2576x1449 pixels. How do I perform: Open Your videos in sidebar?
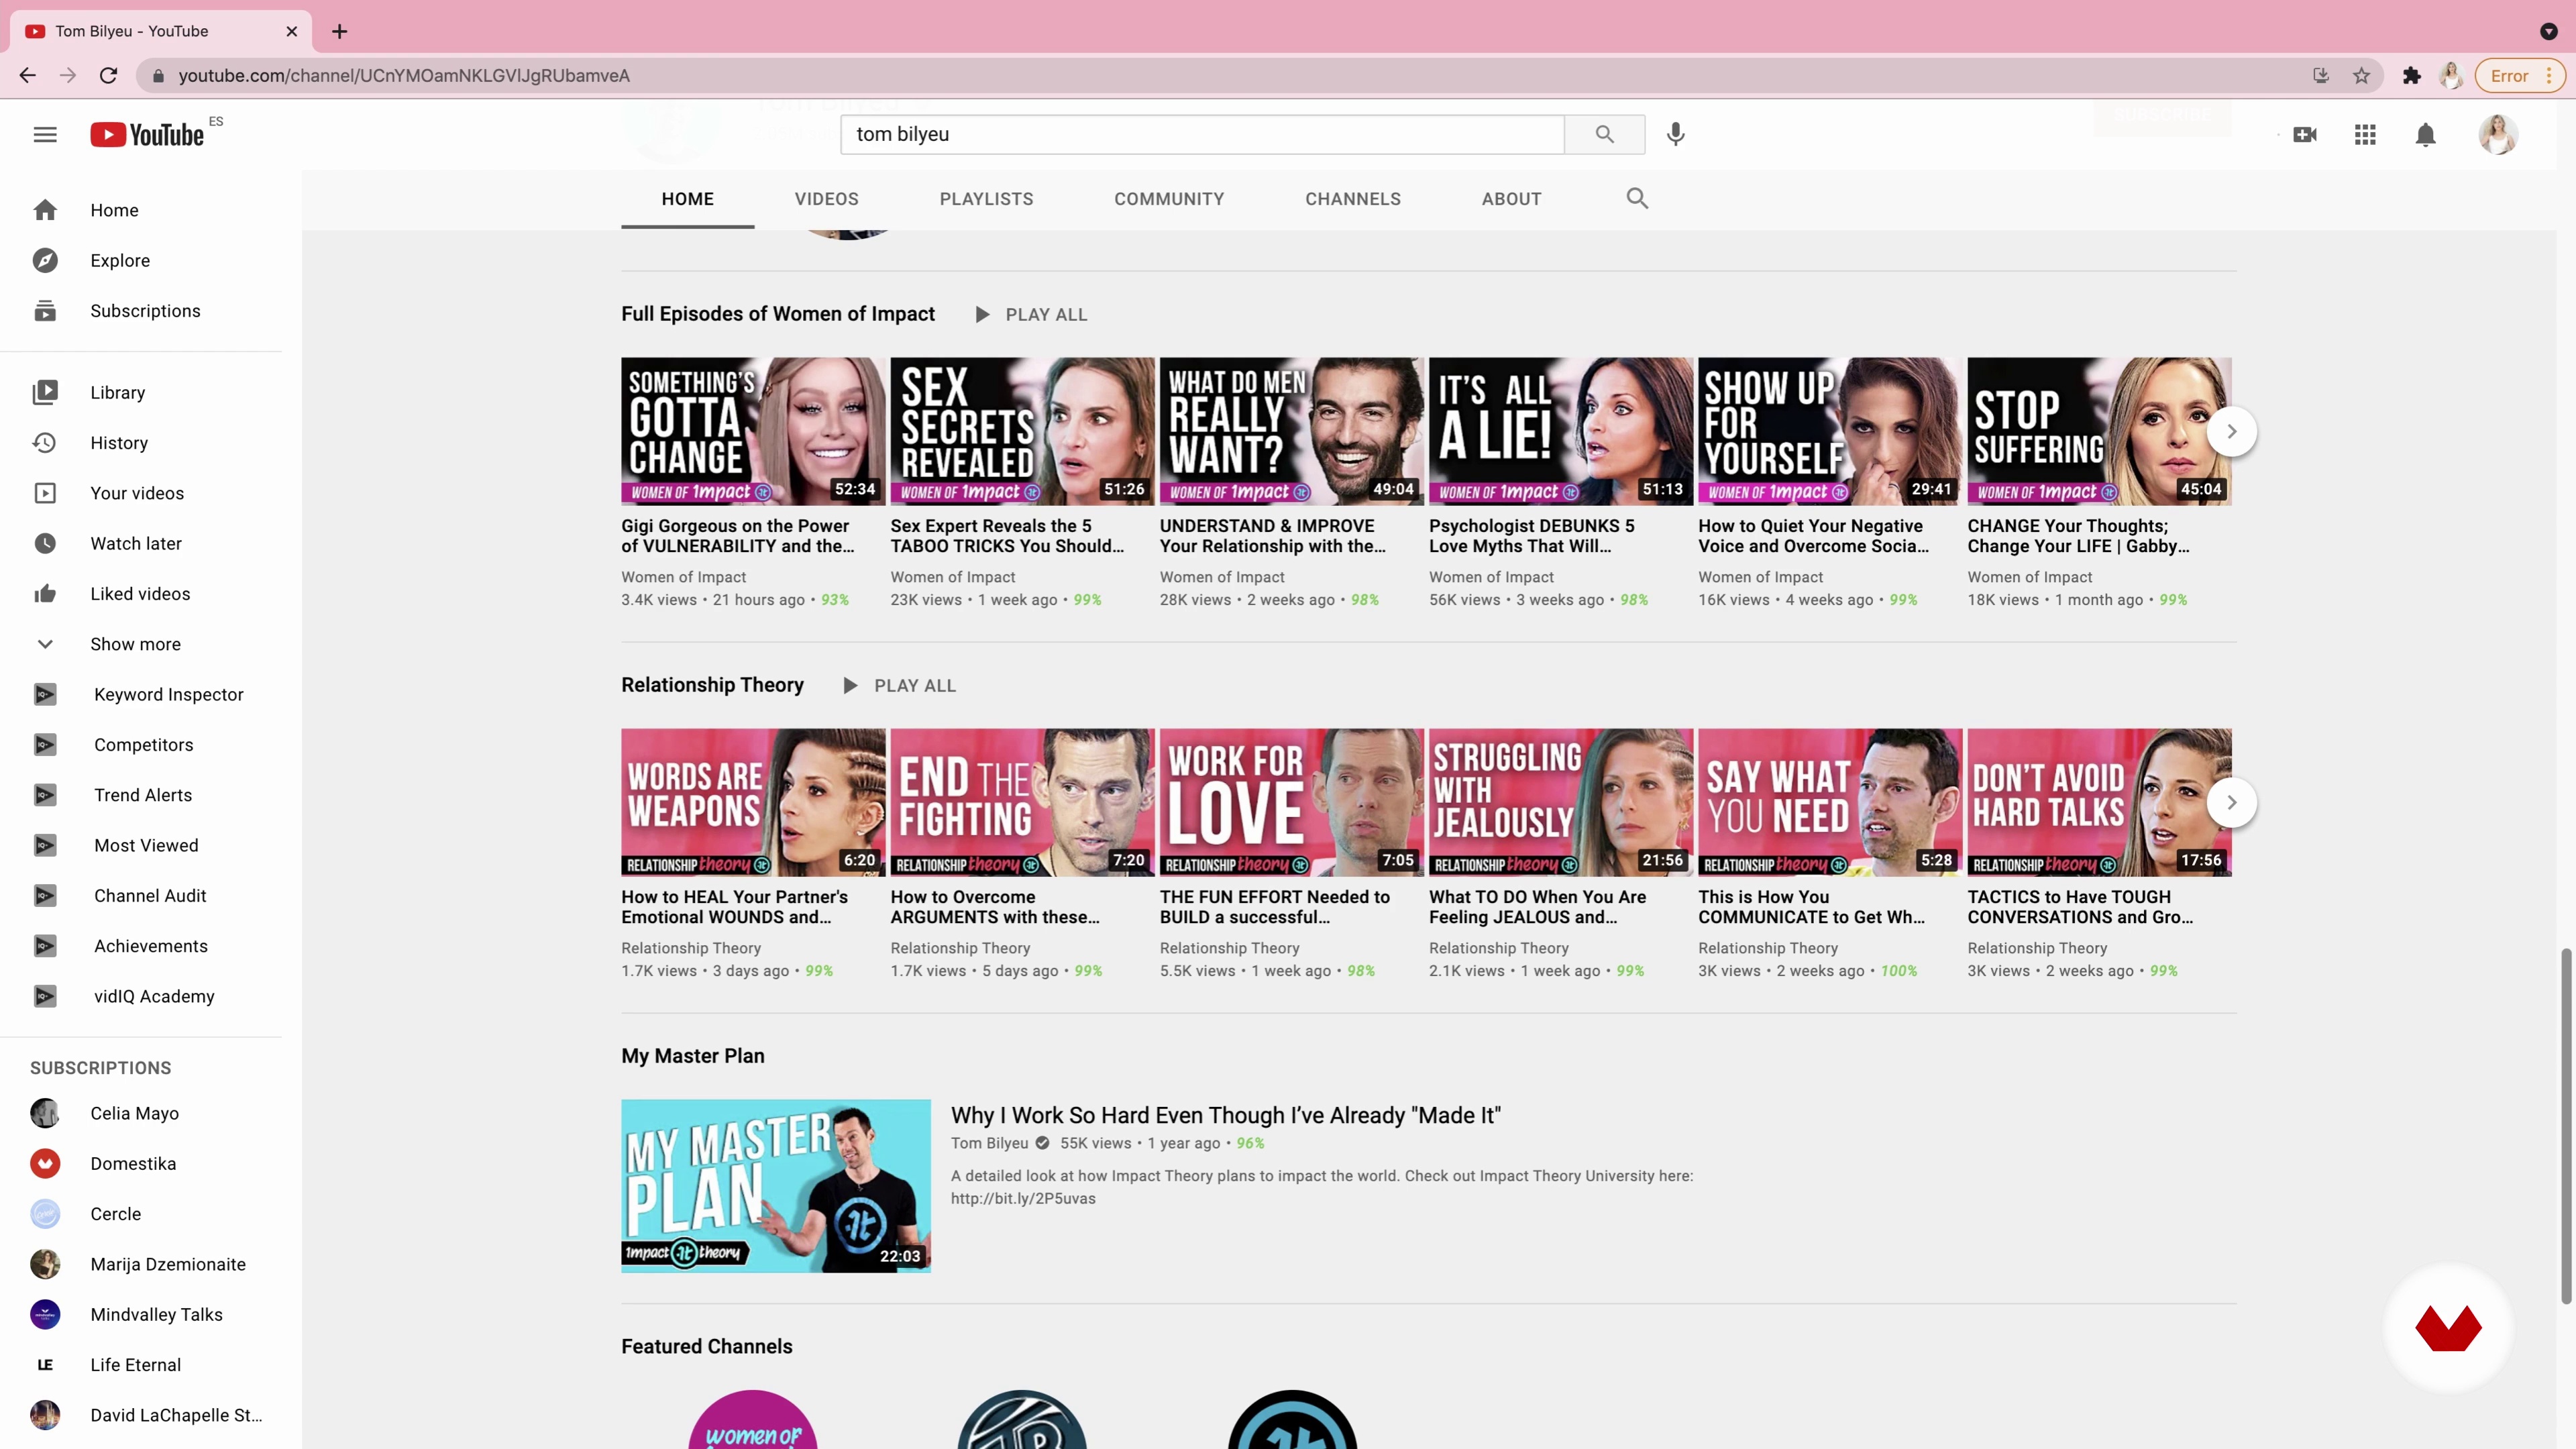[141, 493]
